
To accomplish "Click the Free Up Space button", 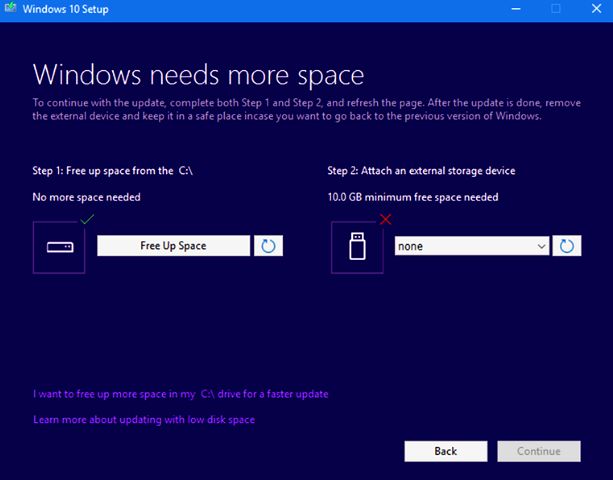I will 173,245.
